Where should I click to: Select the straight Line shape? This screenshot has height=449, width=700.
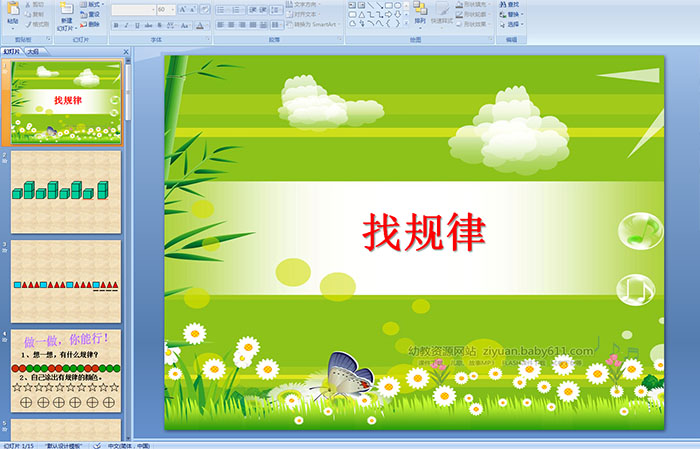coord(371,5)
